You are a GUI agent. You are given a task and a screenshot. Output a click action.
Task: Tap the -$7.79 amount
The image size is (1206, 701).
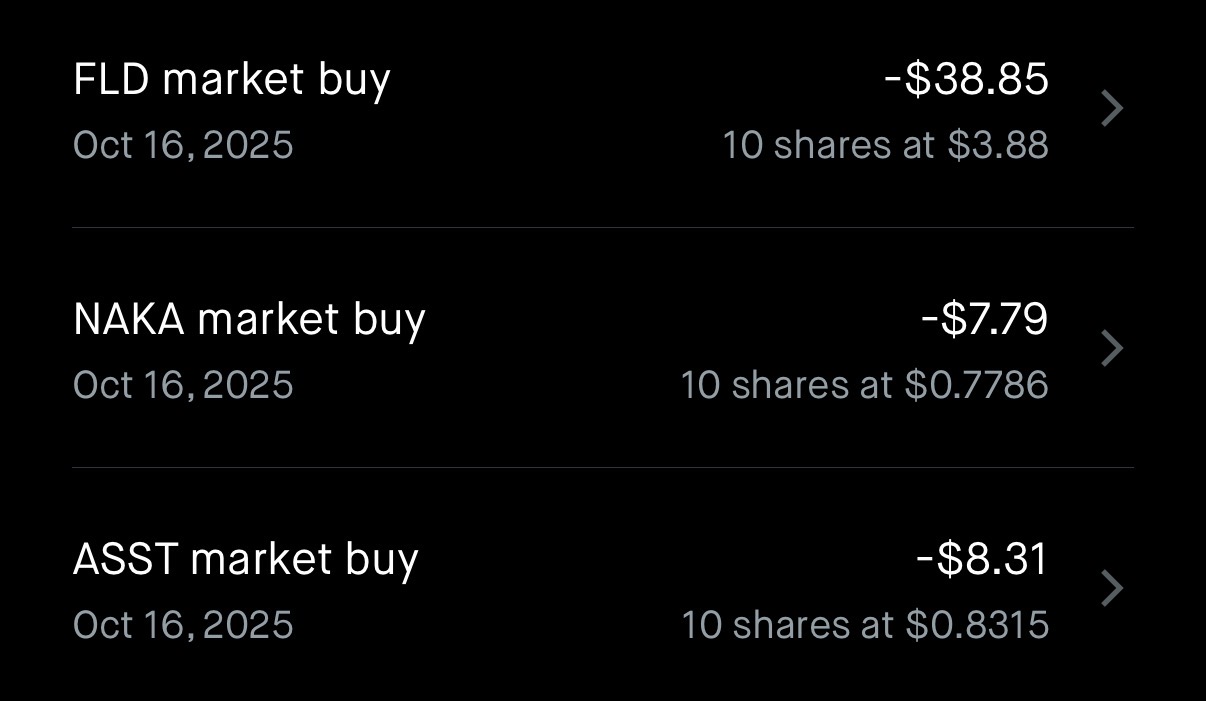click(x=984, y=320)
